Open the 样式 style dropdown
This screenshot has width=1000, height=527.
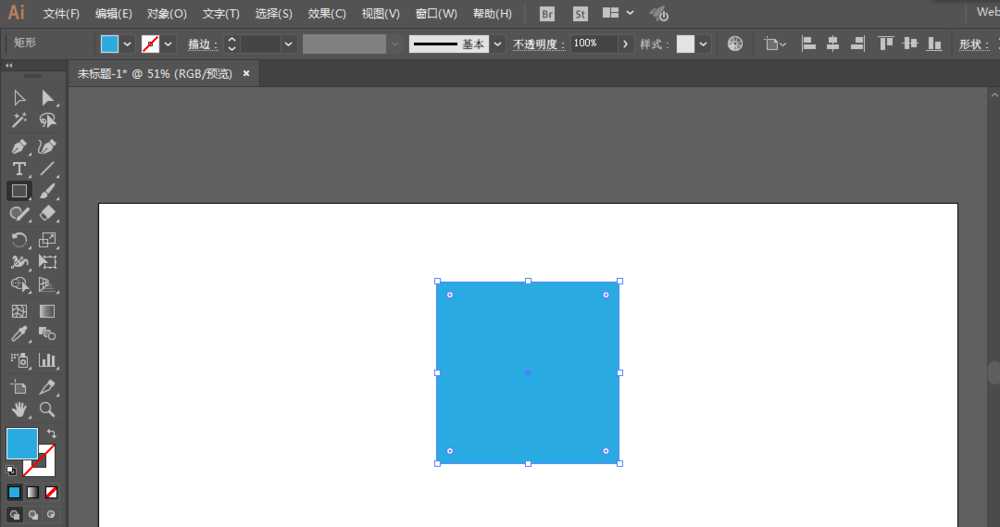pyautogui.click(x=703, y=44)
